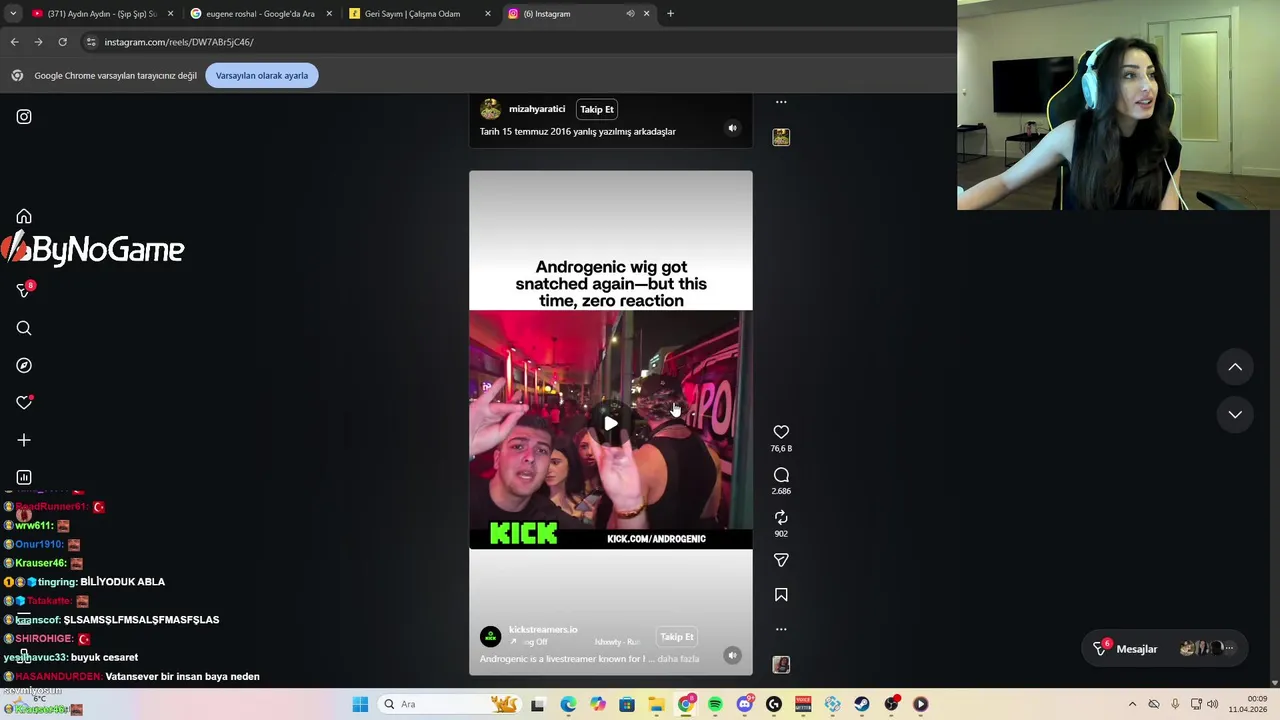Open the mizahyaratici profile name
Screen dimensions: 1280x720
[x=537, y=109]
